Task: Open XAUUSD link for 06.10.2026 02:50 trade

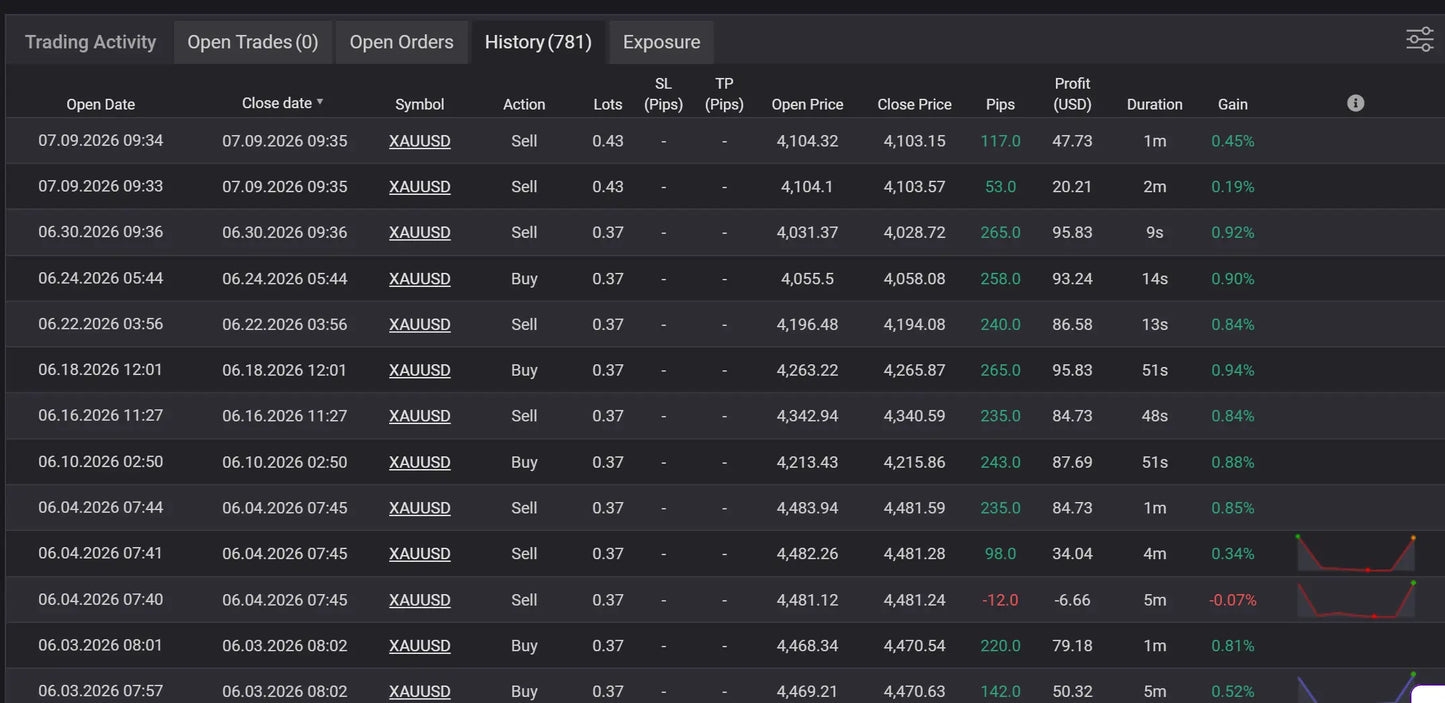Action: pos(419,462)
